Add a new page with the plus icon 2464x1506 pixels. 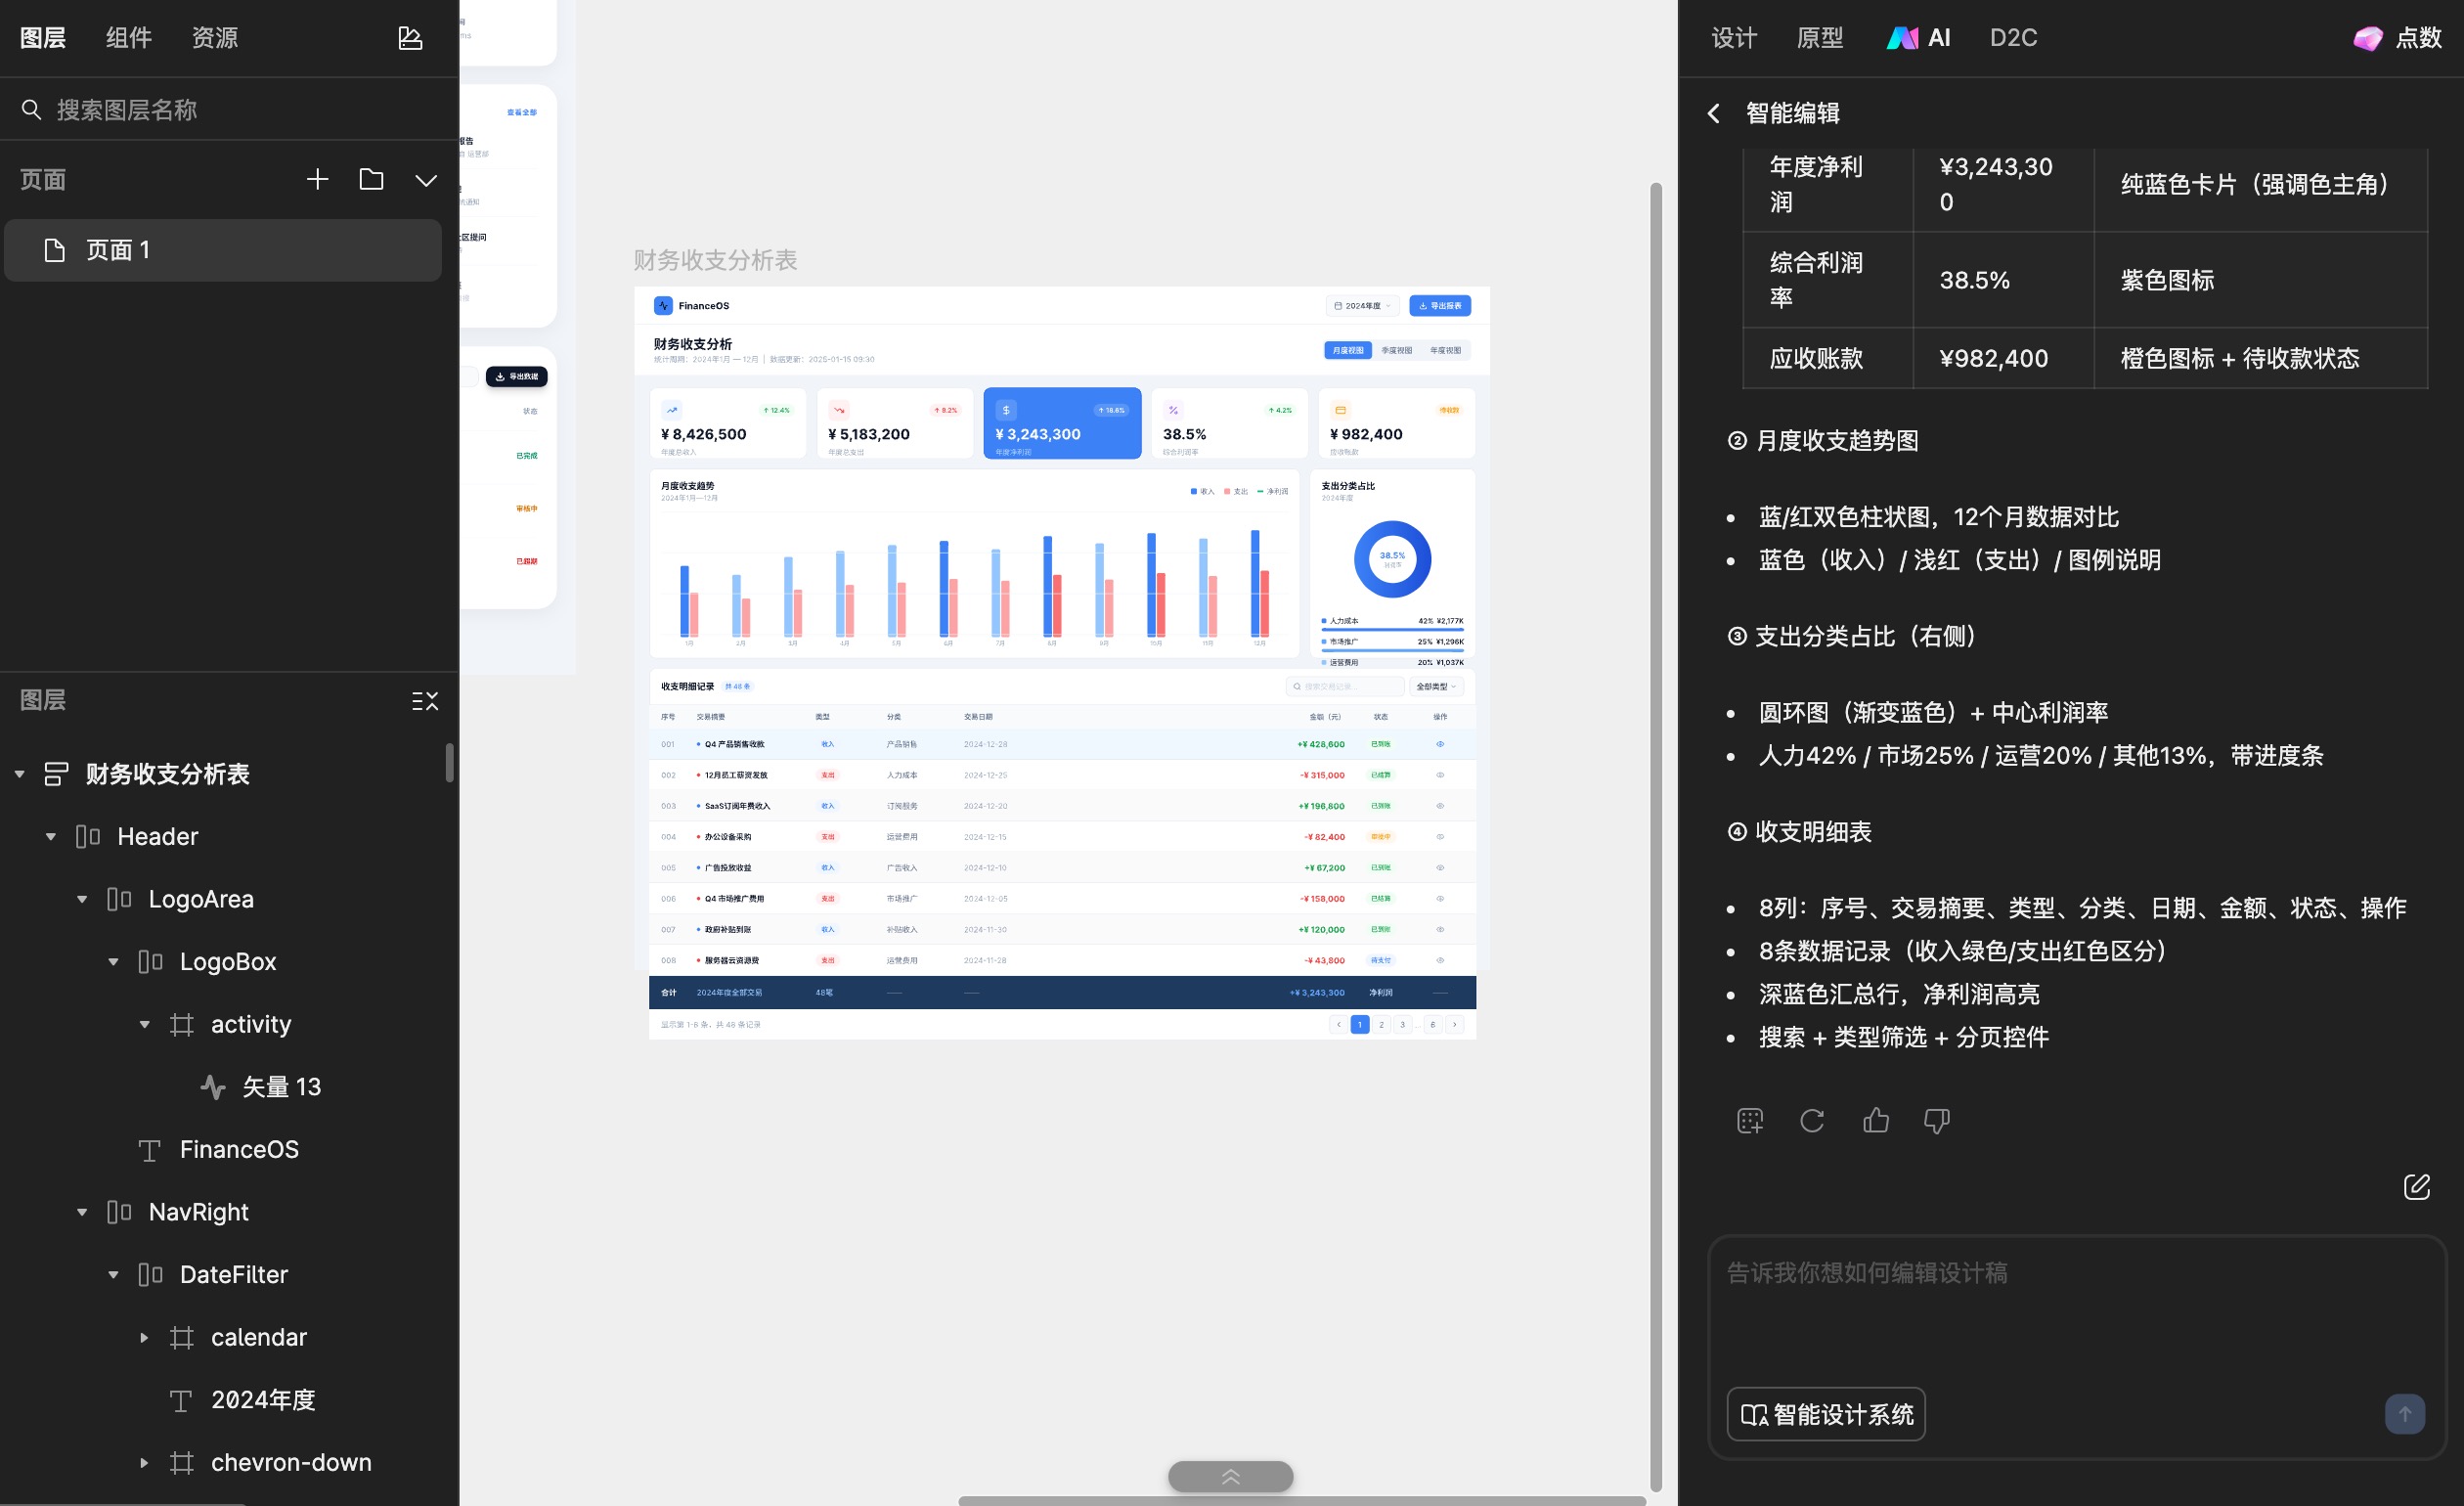point(317,179)
